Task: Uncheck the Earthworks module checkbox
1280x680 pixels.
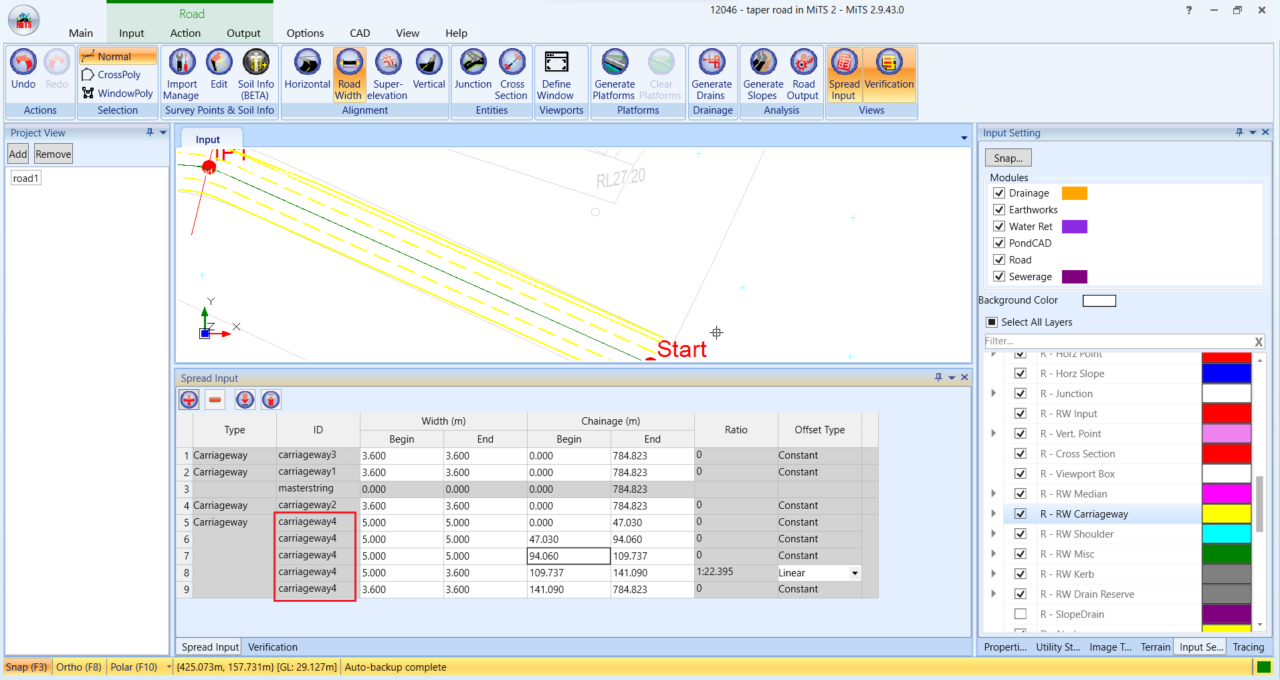Action: tap(997, 209)
